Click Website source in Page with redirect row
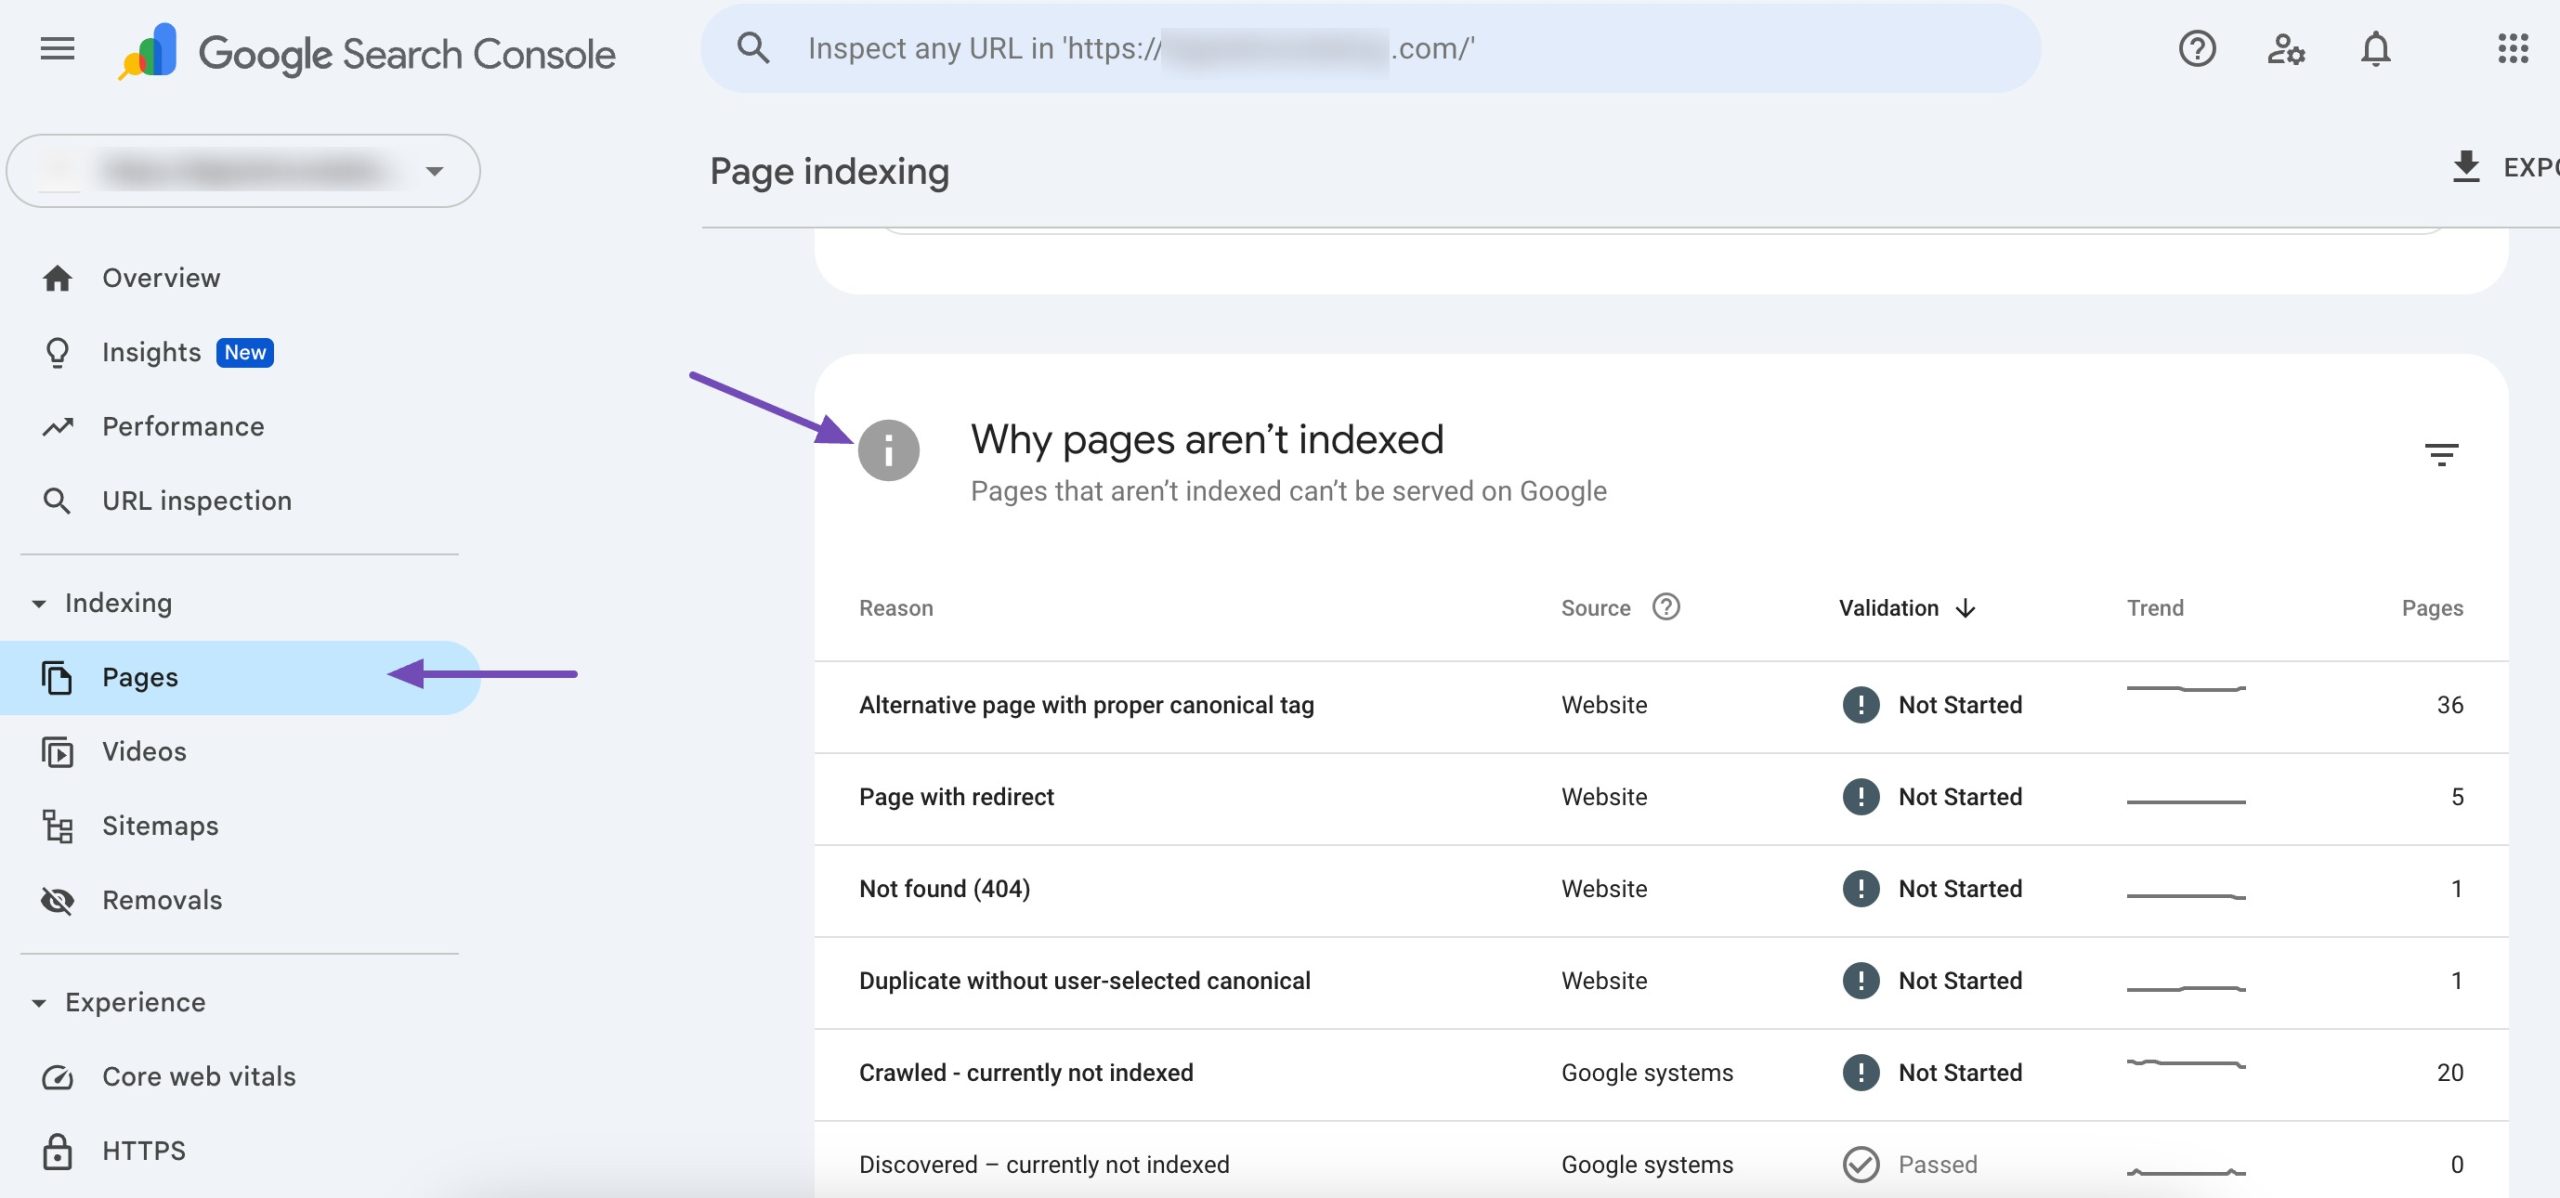 1604,797
